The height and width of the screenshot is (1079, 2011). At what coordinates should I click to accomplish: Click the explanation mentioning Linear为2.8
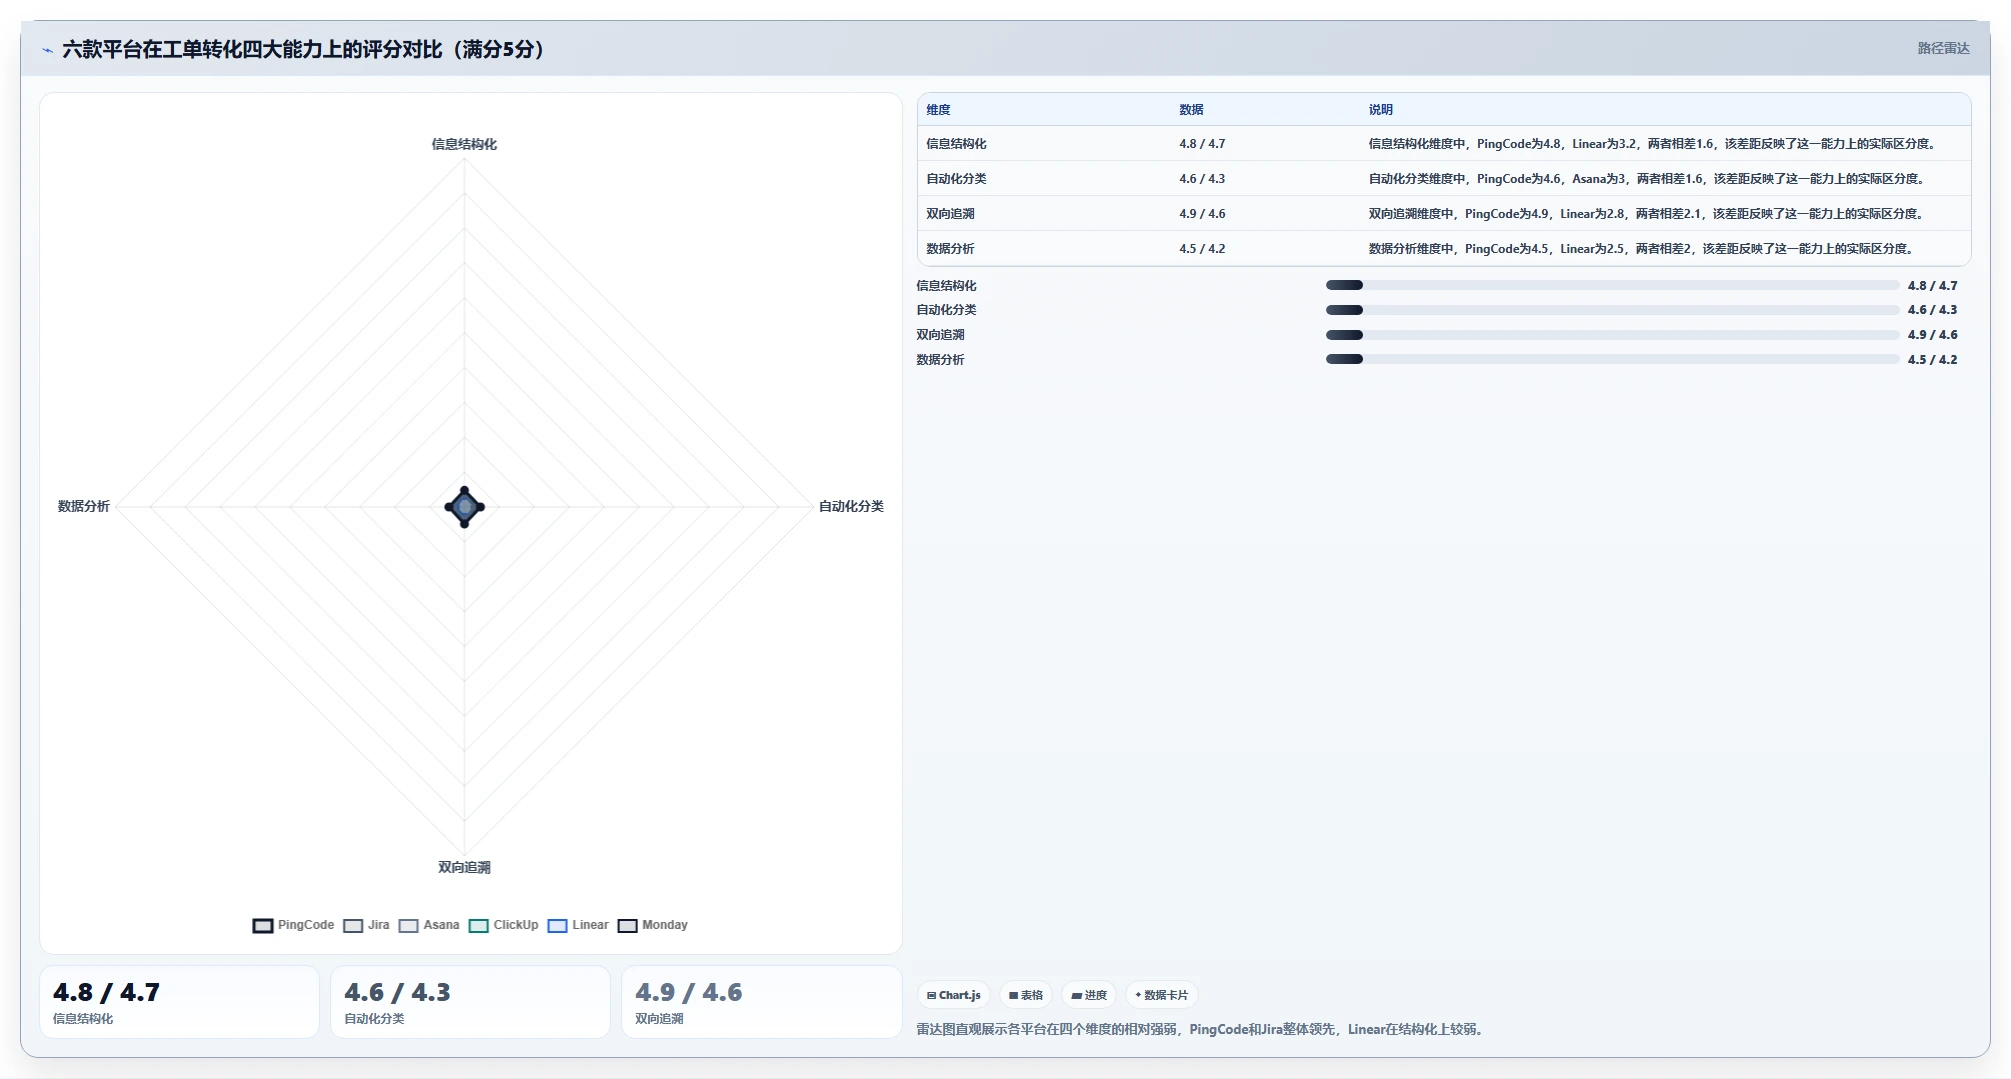(x=1648, y=214)
